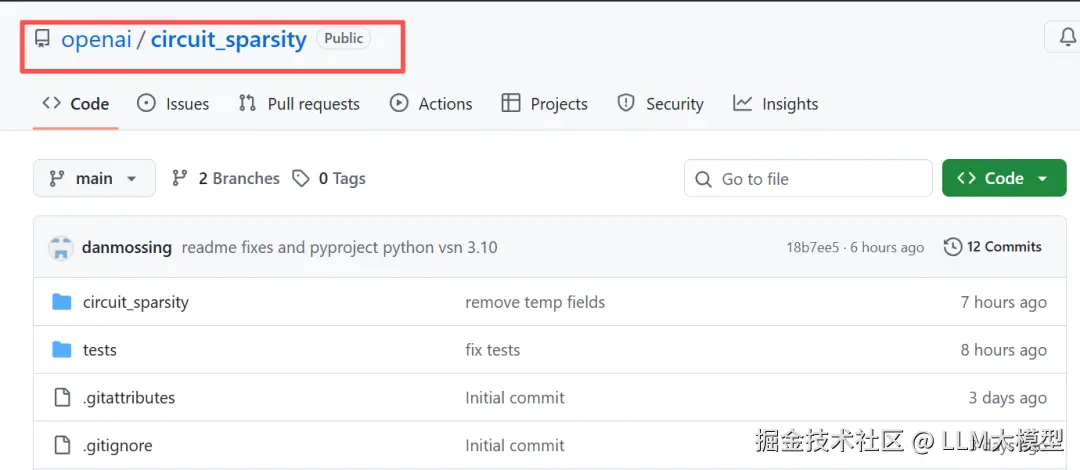Viewport: 1080px width, 470px height.
Task: Expand the green Code dropdown button
Action: 1003,178
